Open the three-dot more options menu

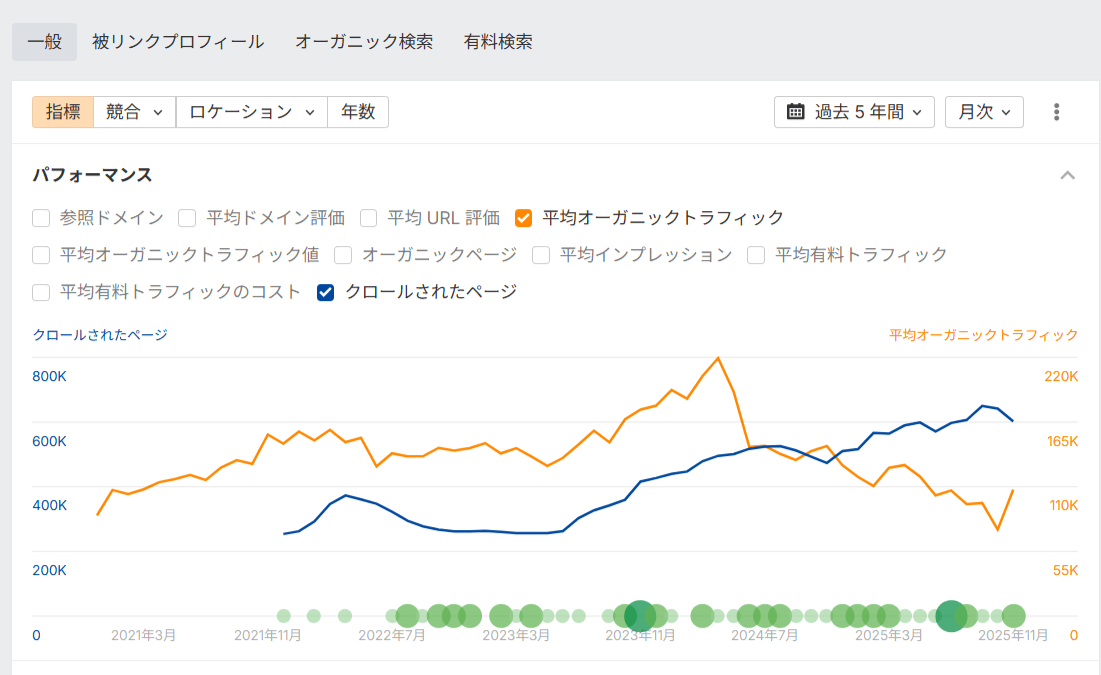(1056, 112)
